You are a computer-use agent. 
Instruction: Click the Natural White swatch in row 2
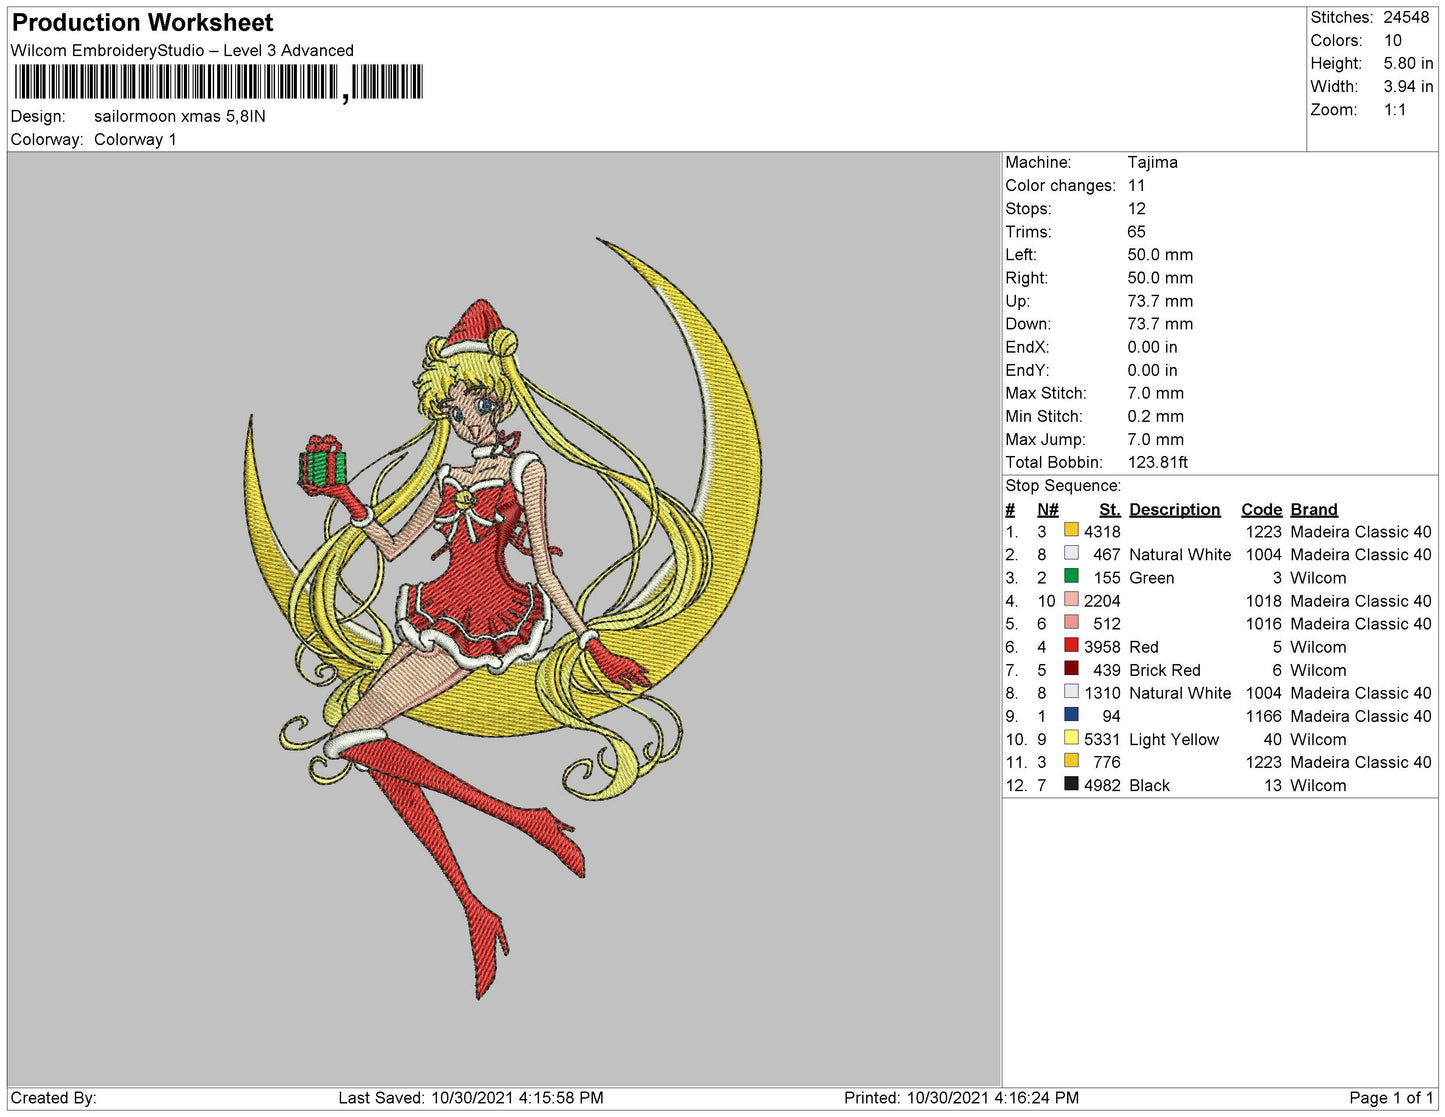point(1071,553)
